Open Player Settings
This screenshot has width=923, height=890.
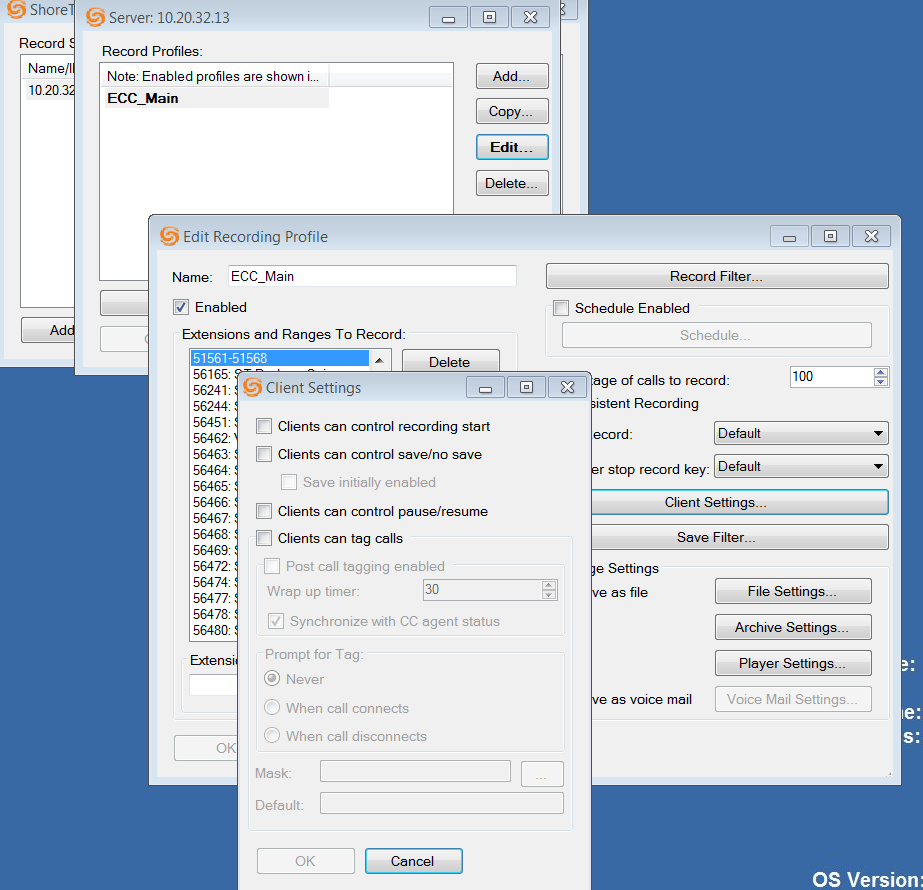pyautogui.click(x=793, y=663)
